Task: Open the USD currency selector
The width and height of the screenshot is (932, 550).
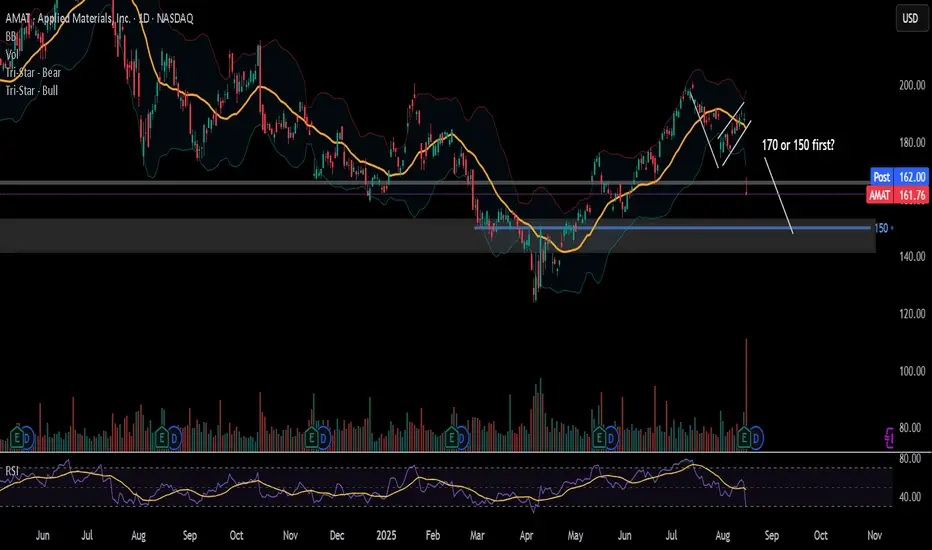Action: pos(911,18)
